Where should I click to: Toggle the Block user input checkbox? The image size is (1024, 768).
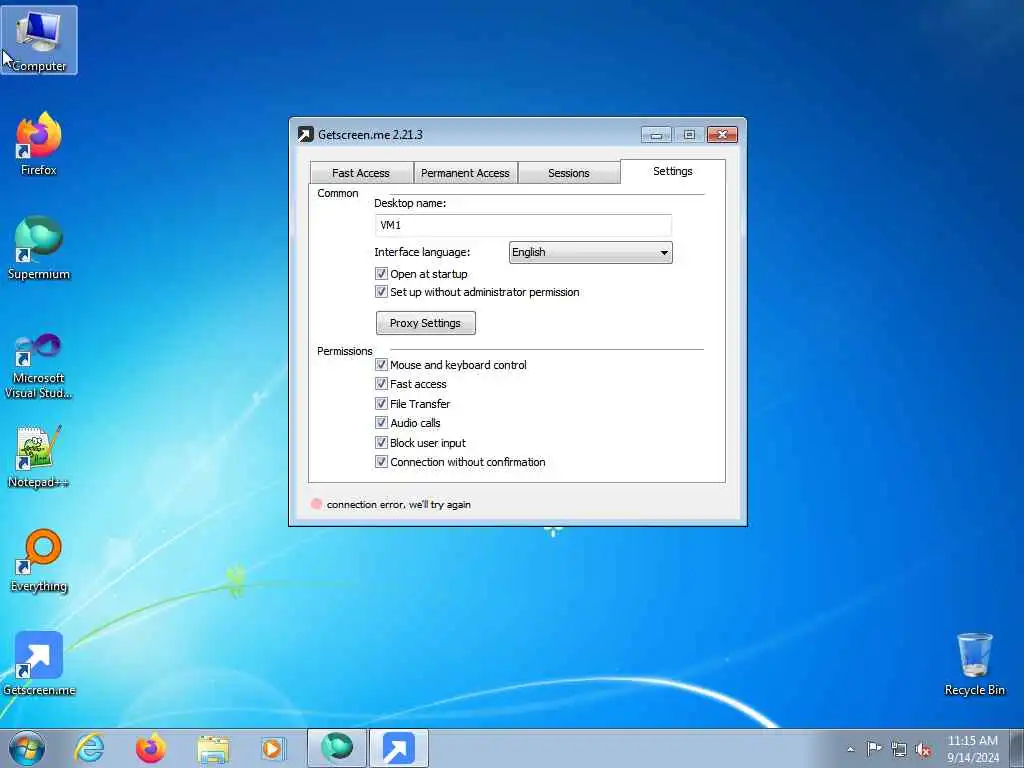[x=381, y=443]
